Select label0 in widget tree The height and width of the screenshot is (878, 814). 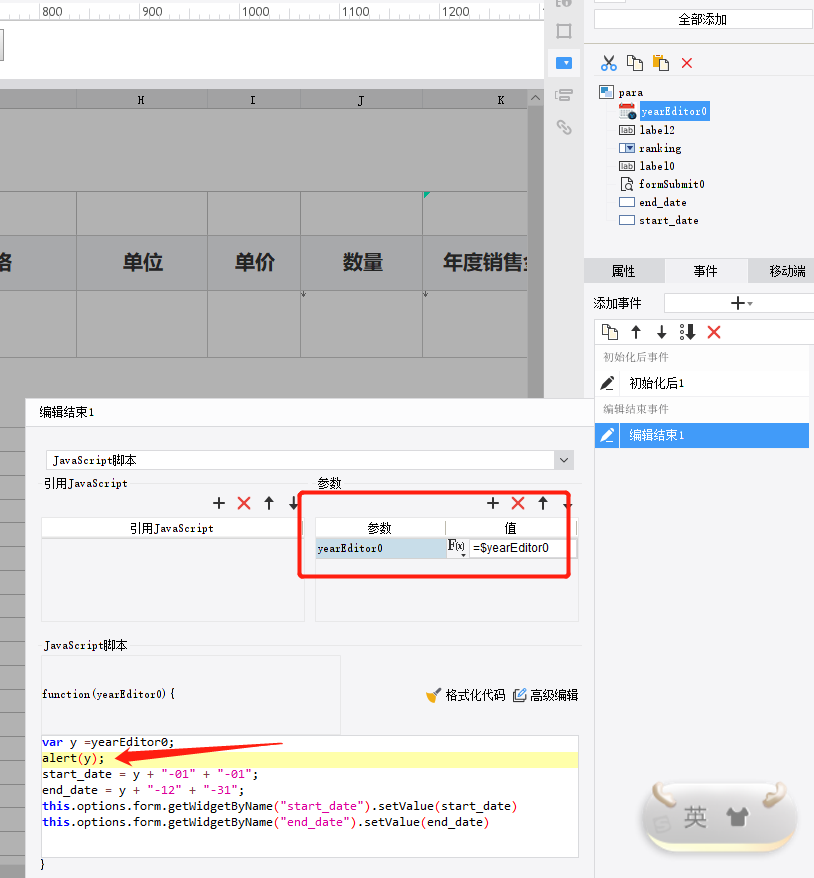tap(657, 166)
